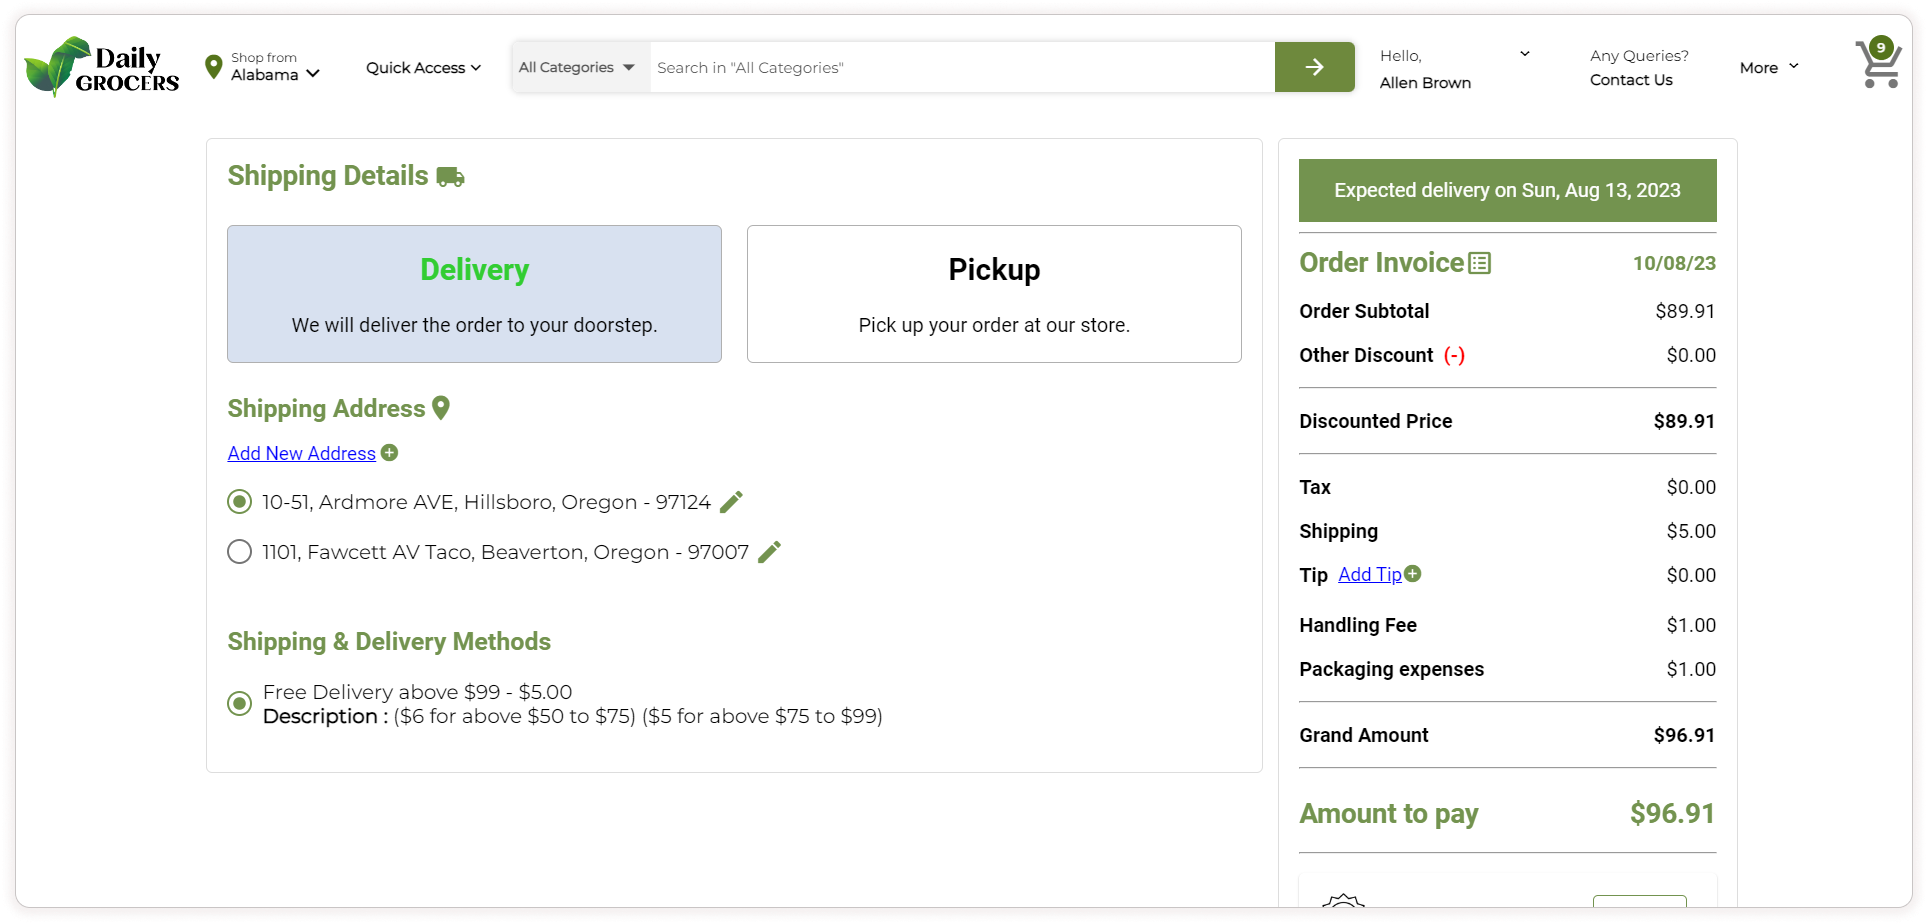Viewport: 1928px width, 924px height.
Task: Click the Order Invoice list icon
Action: 1479,263
